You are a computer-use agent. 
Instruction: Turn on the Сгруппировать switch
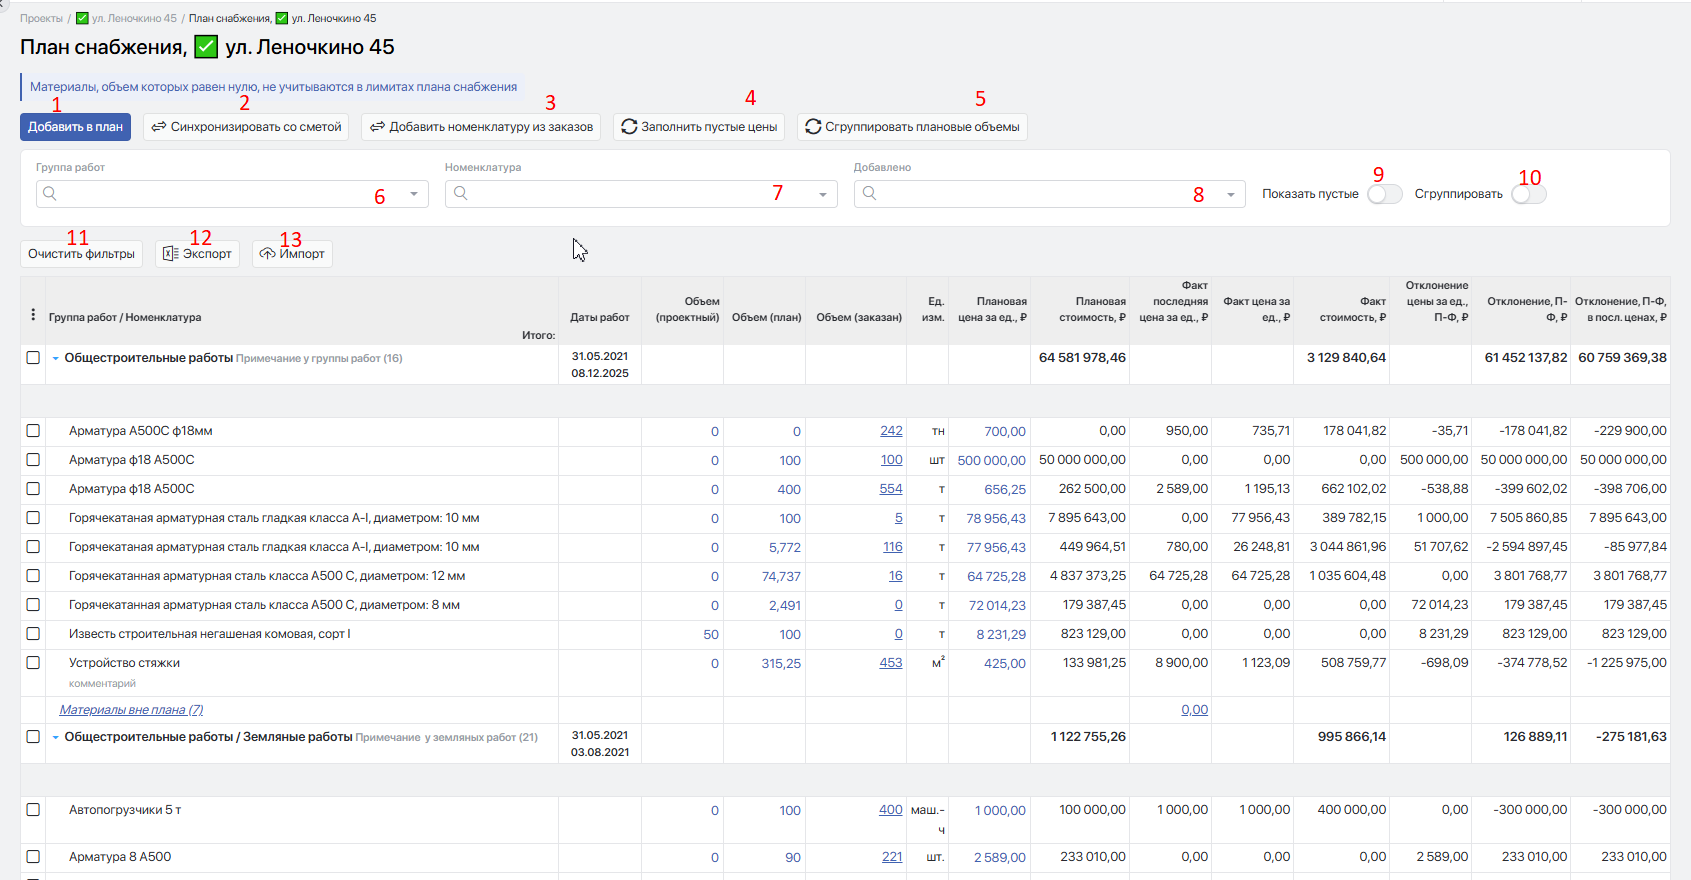point(1528,194)
